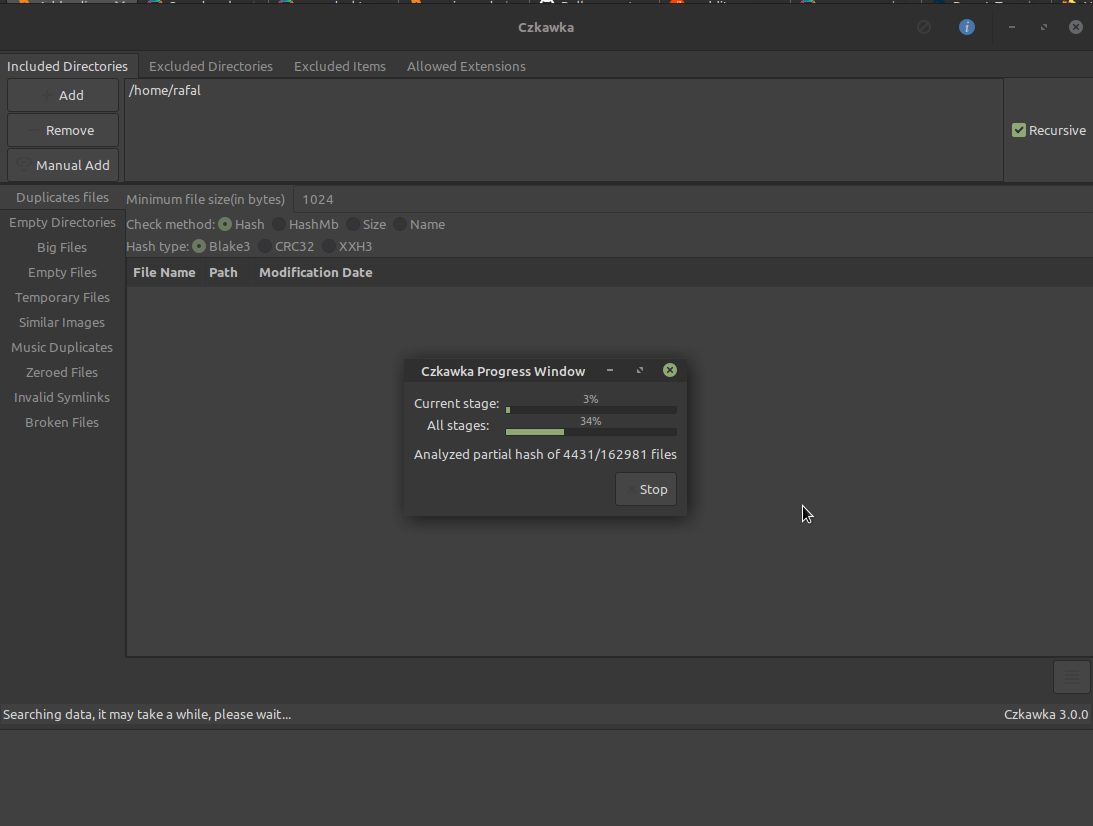
Task: Click the Remove directory button
Action: point(63,130)
